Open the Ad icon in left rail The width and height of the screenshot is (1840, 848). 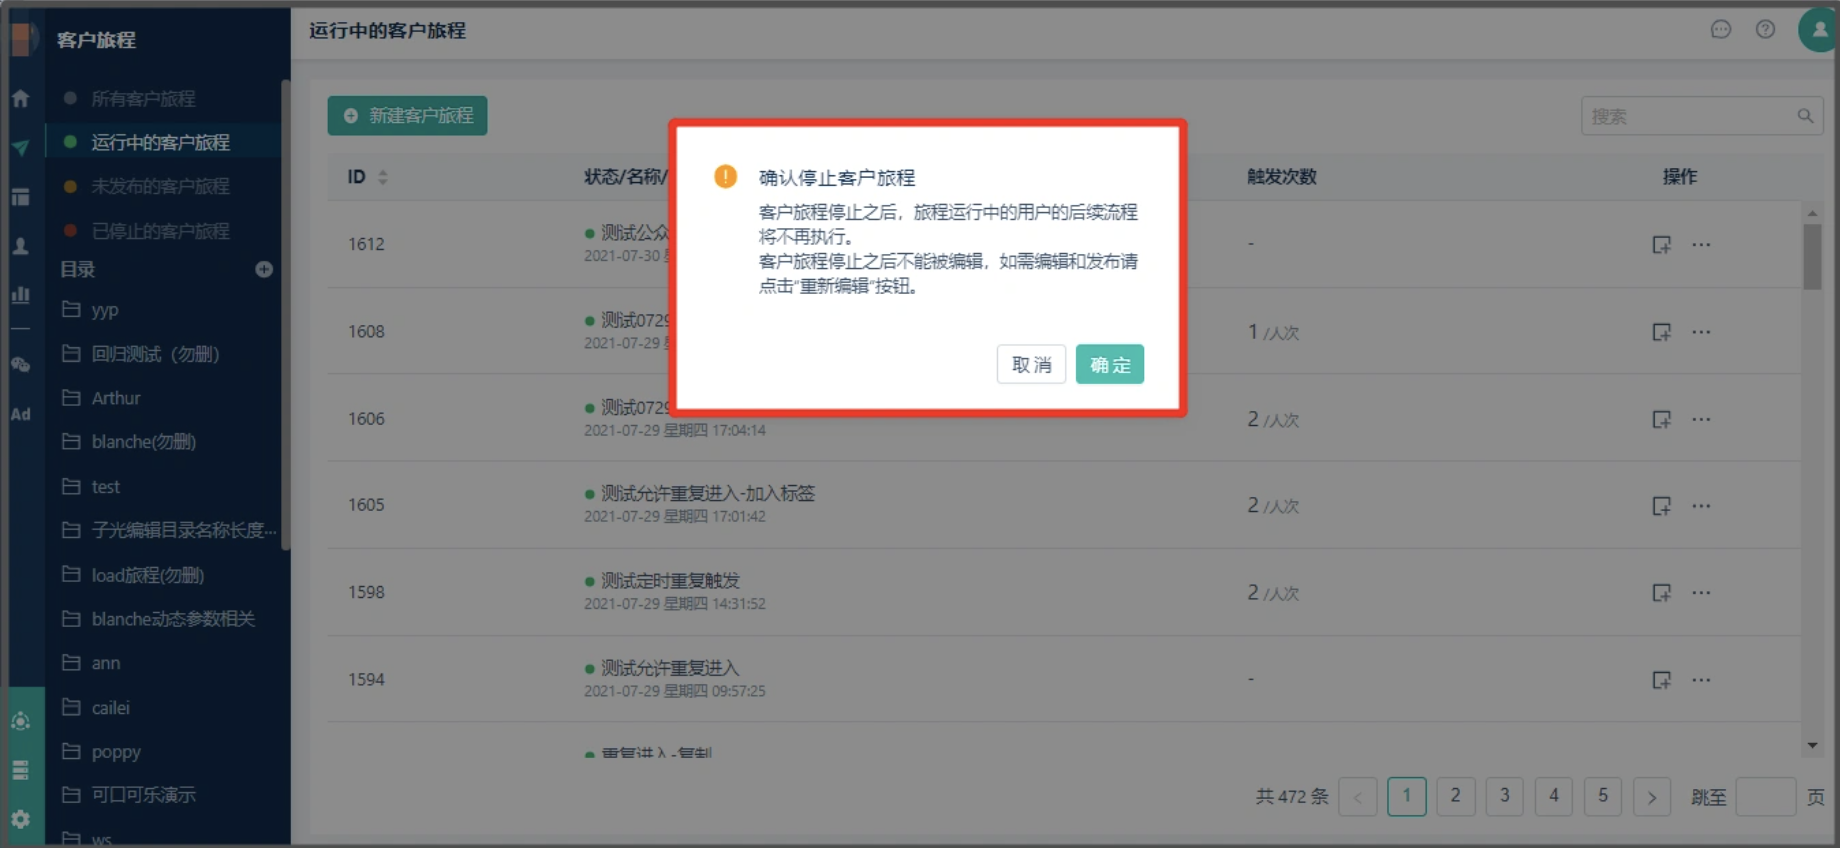click(20, 414)
